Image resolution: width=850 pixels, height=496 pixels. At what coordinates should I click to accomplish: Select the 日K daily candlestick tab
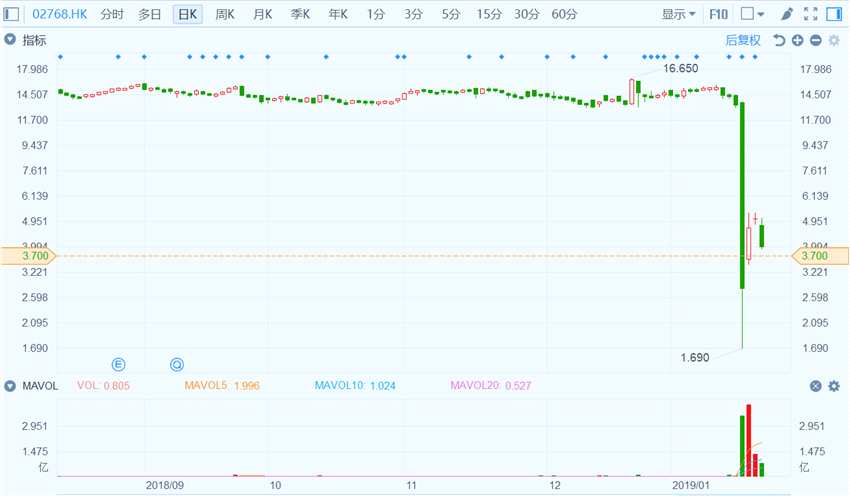tap(188, 14)
